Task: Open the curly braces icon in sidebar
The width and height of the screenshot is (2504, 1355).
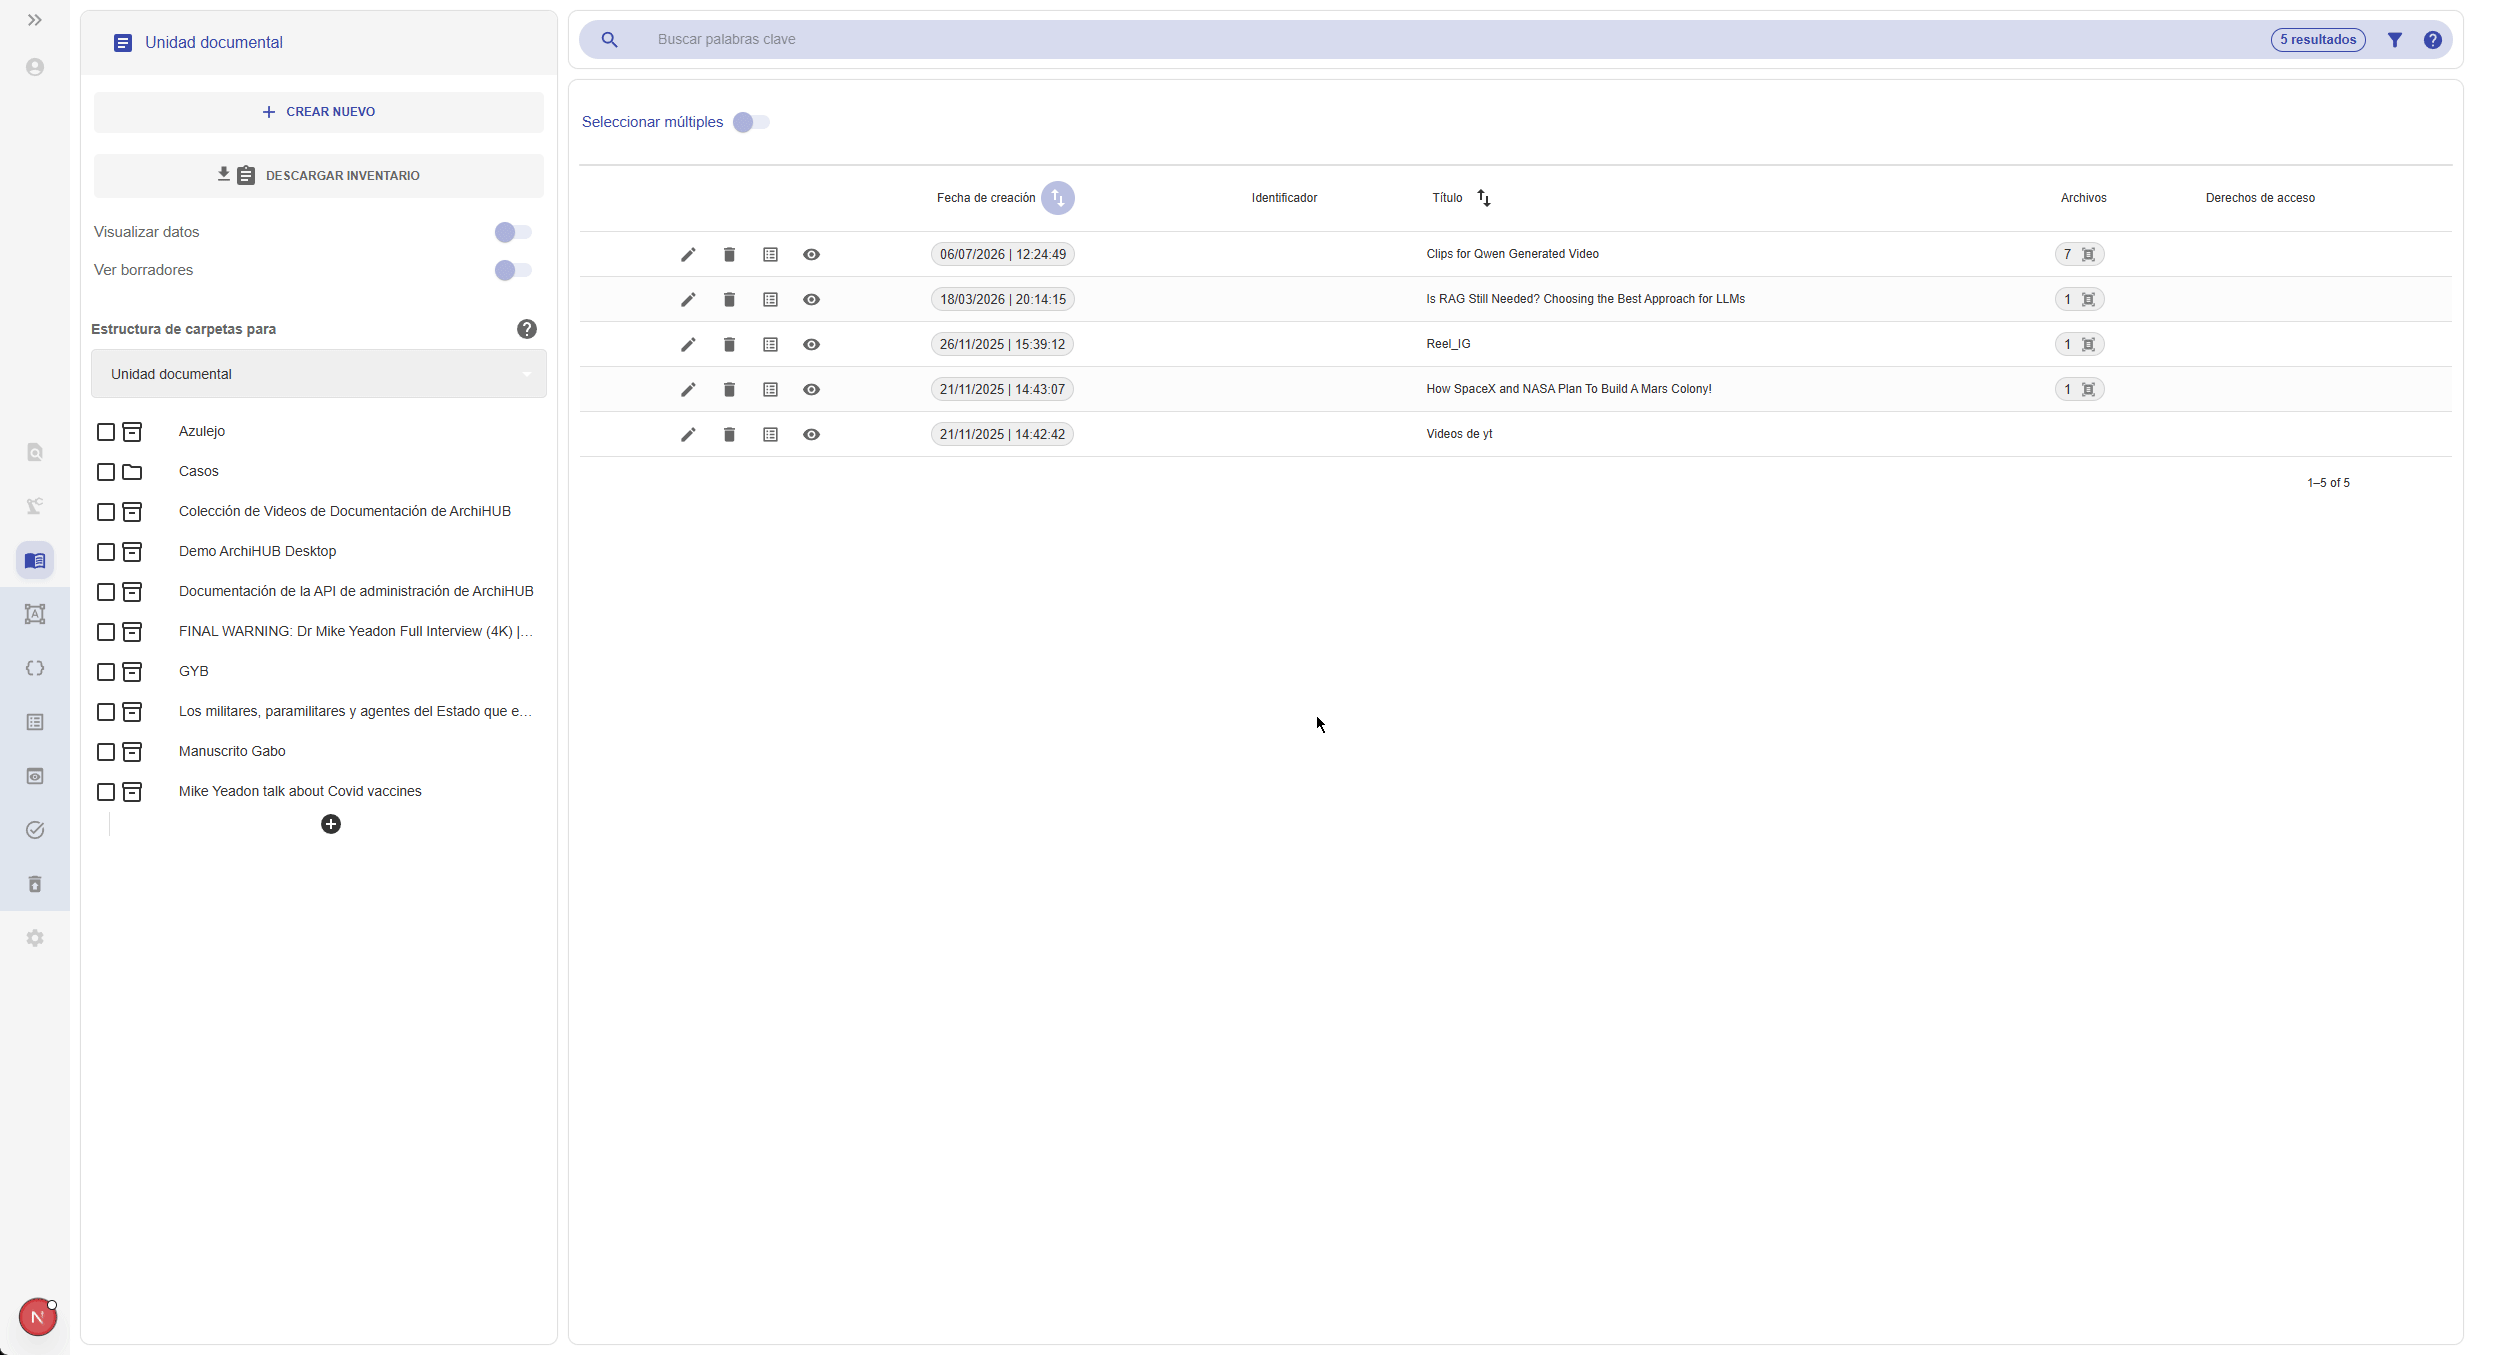Action: pos(35,668)
